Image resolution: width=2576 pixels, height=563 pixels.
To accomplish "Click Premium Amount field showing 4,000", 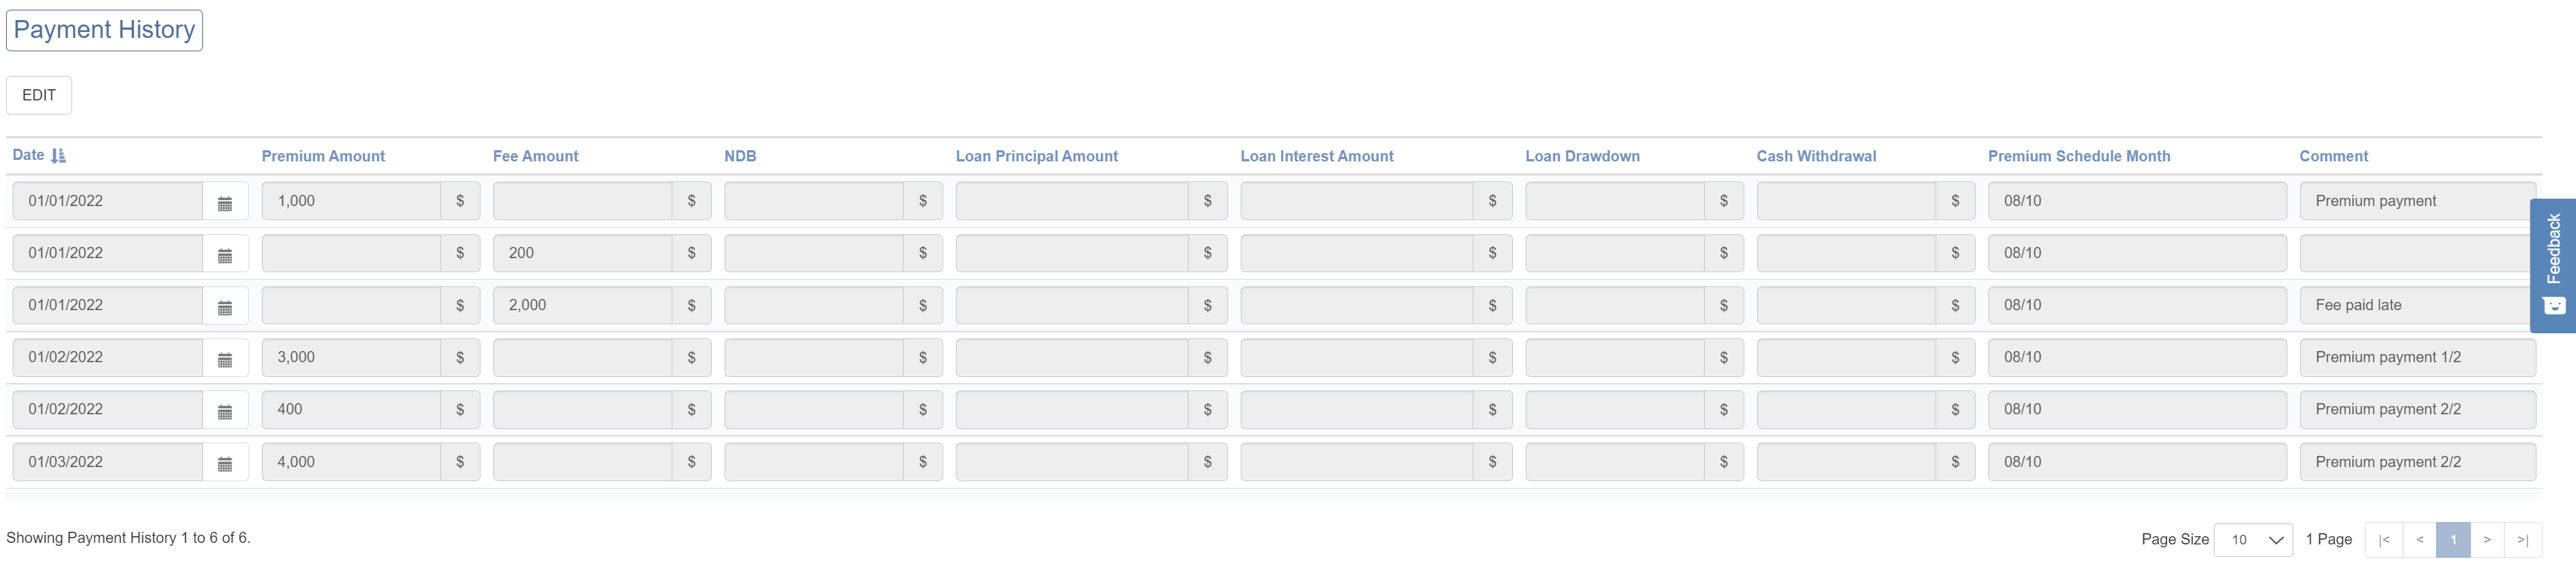I will 350,462.
